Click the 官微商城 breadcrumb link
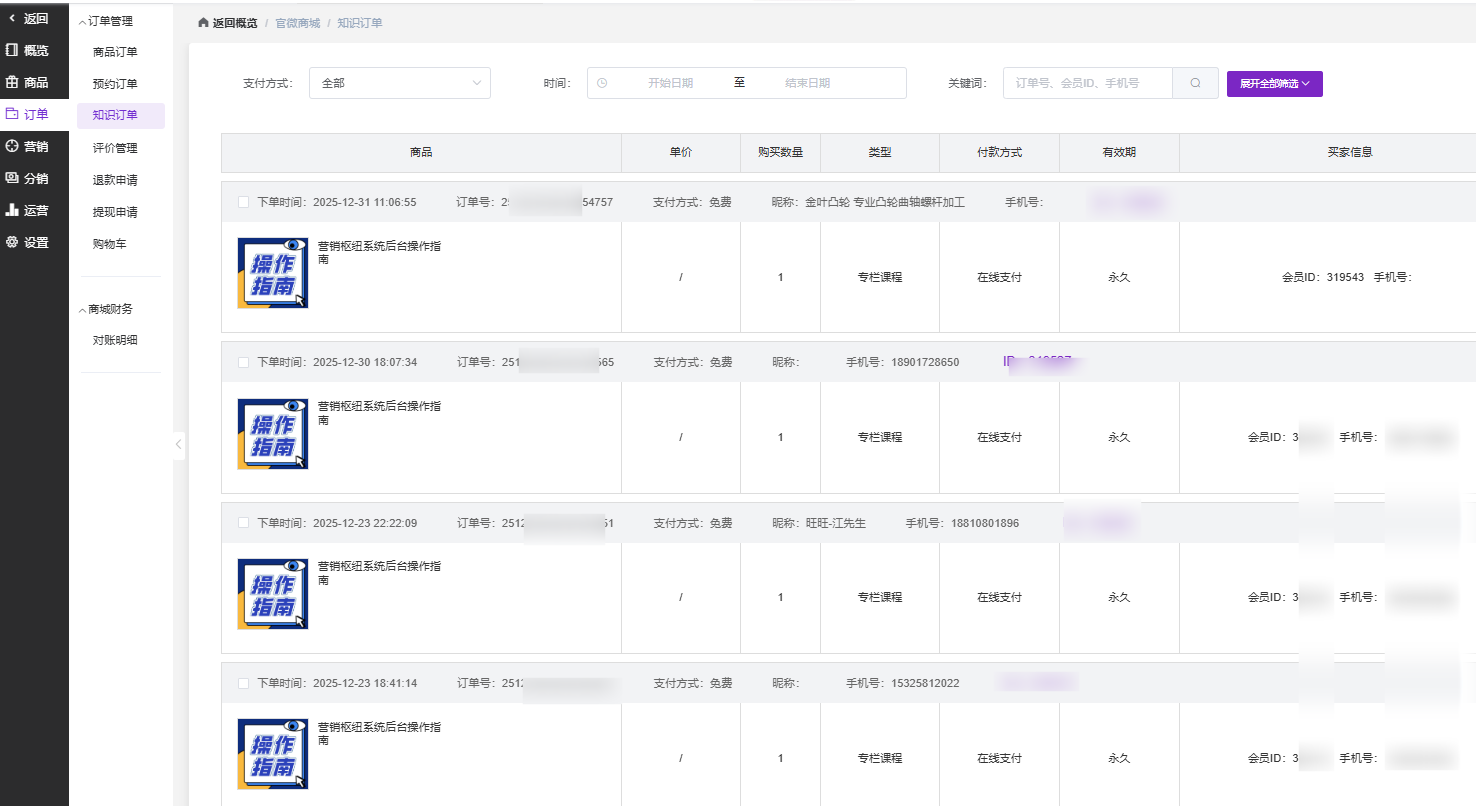This screenshot has height=806, width=1476. click(x=298, y=23)
